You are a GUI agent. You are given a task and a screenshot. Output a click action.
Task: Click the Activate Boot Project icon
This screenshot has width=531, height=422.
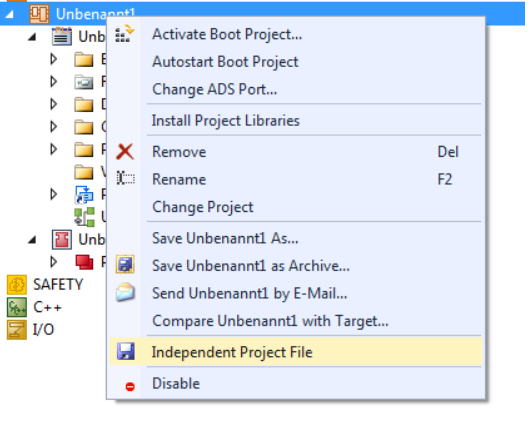click(125, 34)
